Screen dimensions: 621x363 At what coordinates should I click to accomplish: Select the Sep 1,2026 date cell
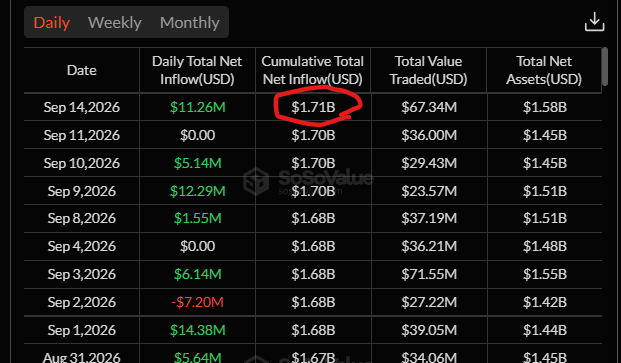[x=82, y=330]
